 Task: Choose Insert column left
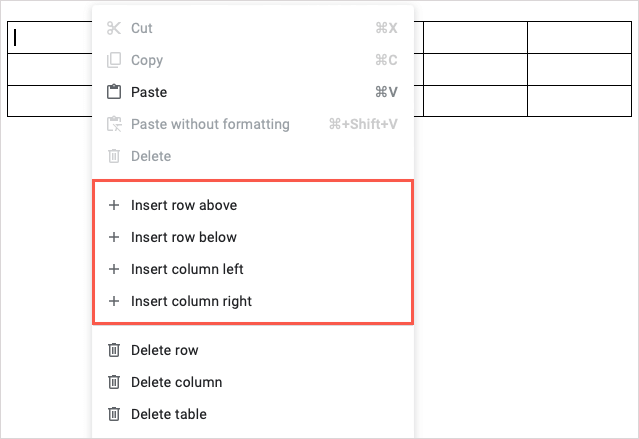tap(187, 269)
